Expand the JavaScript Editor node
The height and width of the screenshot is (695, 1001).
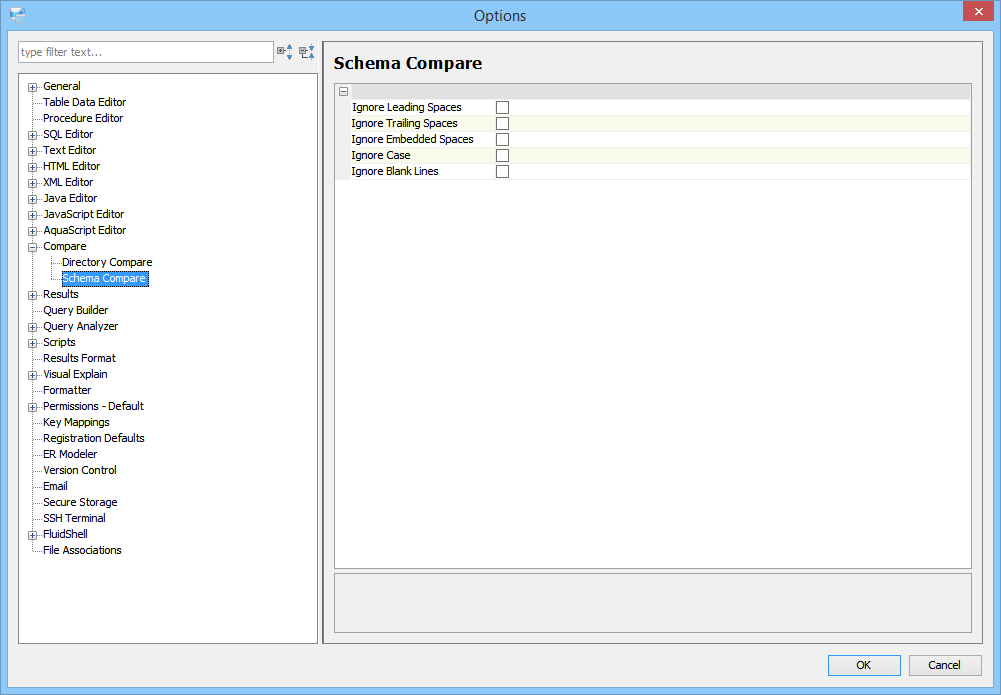coord(33,215)
